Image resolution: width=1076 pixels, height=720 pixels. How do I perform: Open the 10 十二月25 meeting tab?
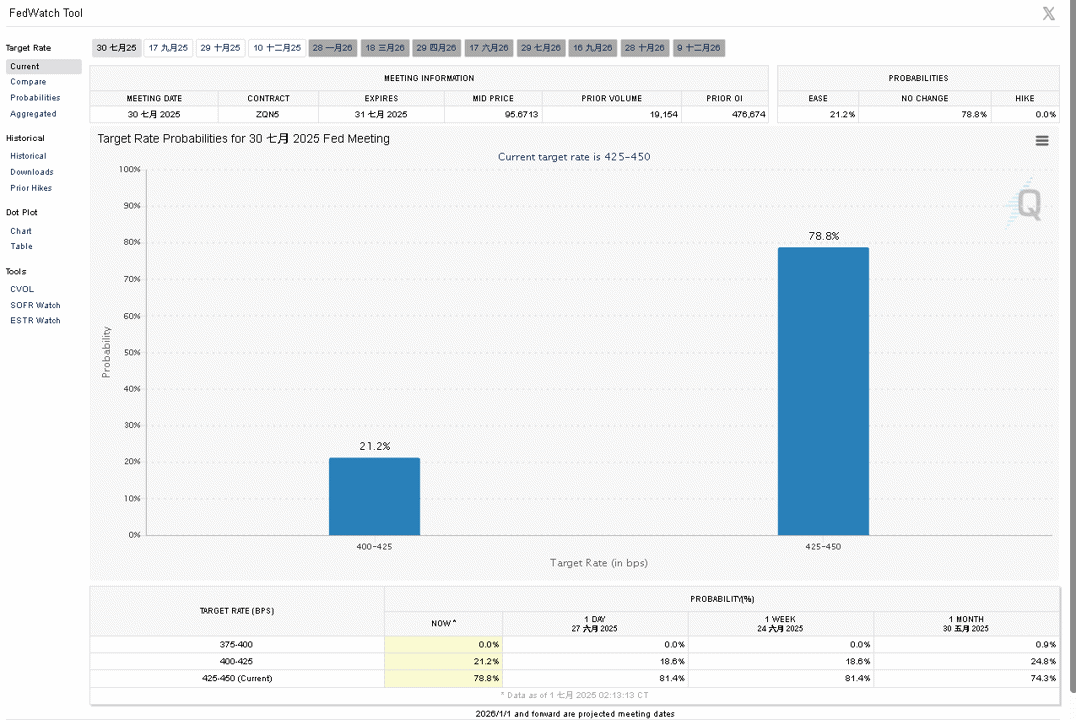click(277, 48)
